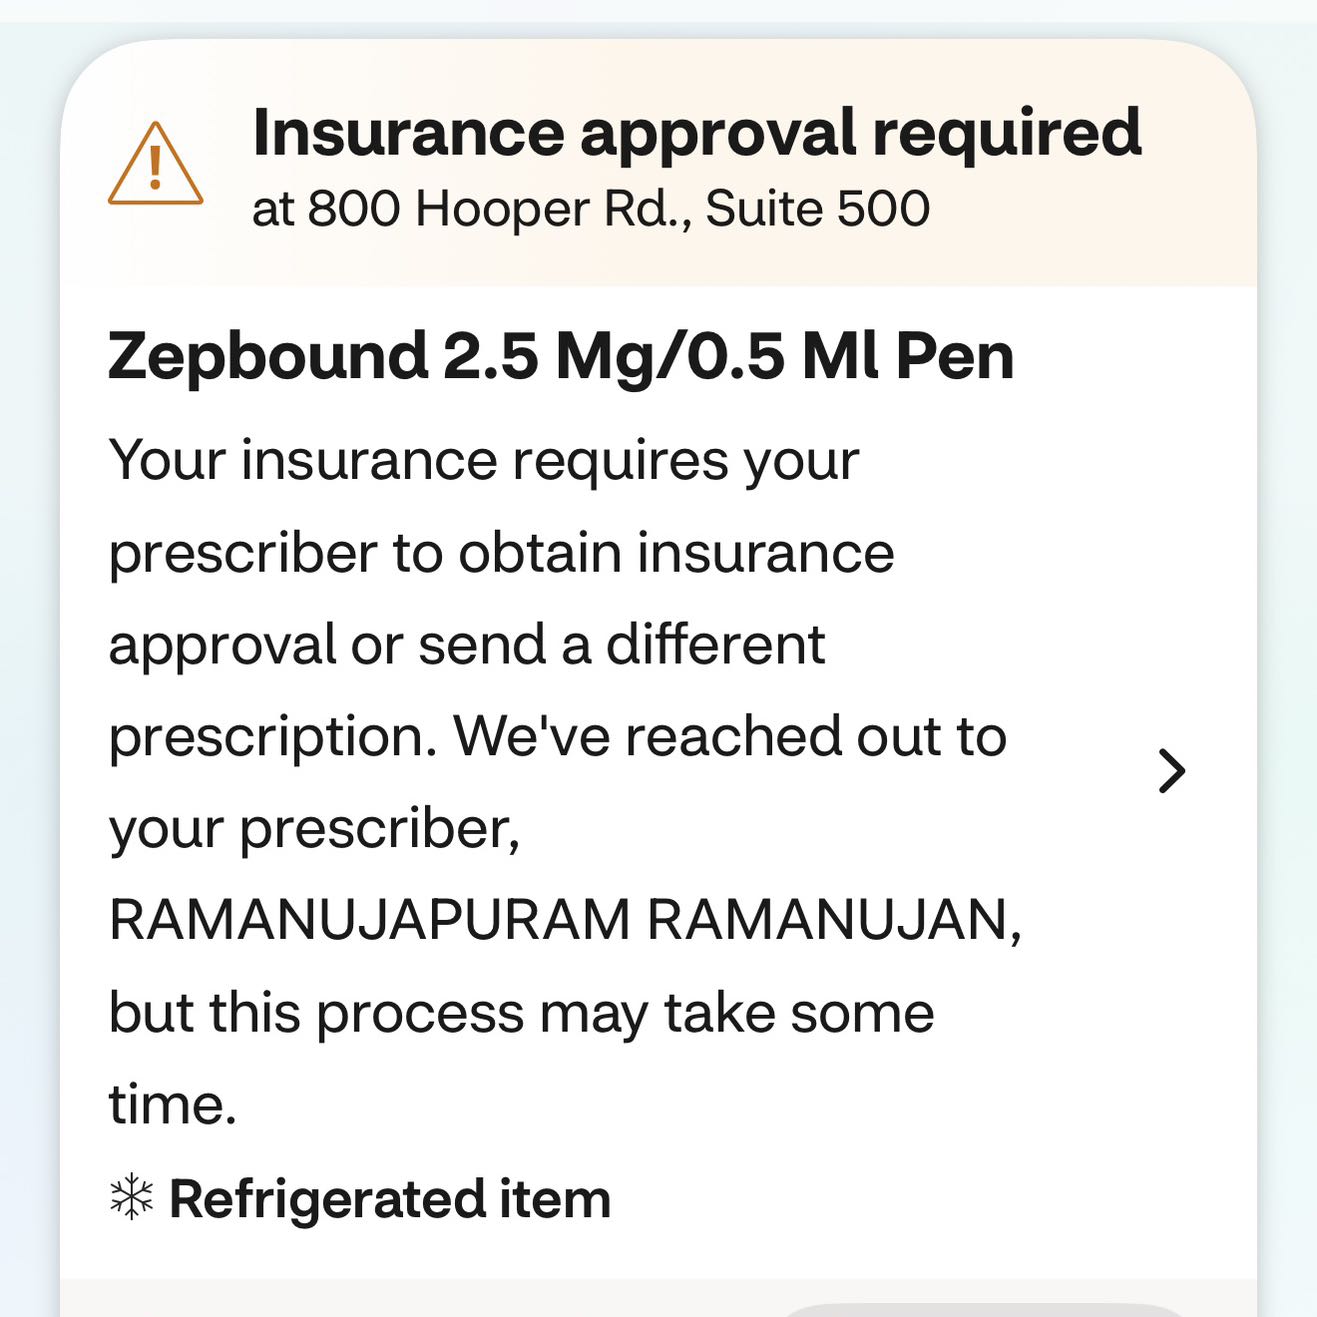Screen dimensions: 1317x1317
Task: Tap the "Your insurance requires your" first line
Action: tap(483, 461)
